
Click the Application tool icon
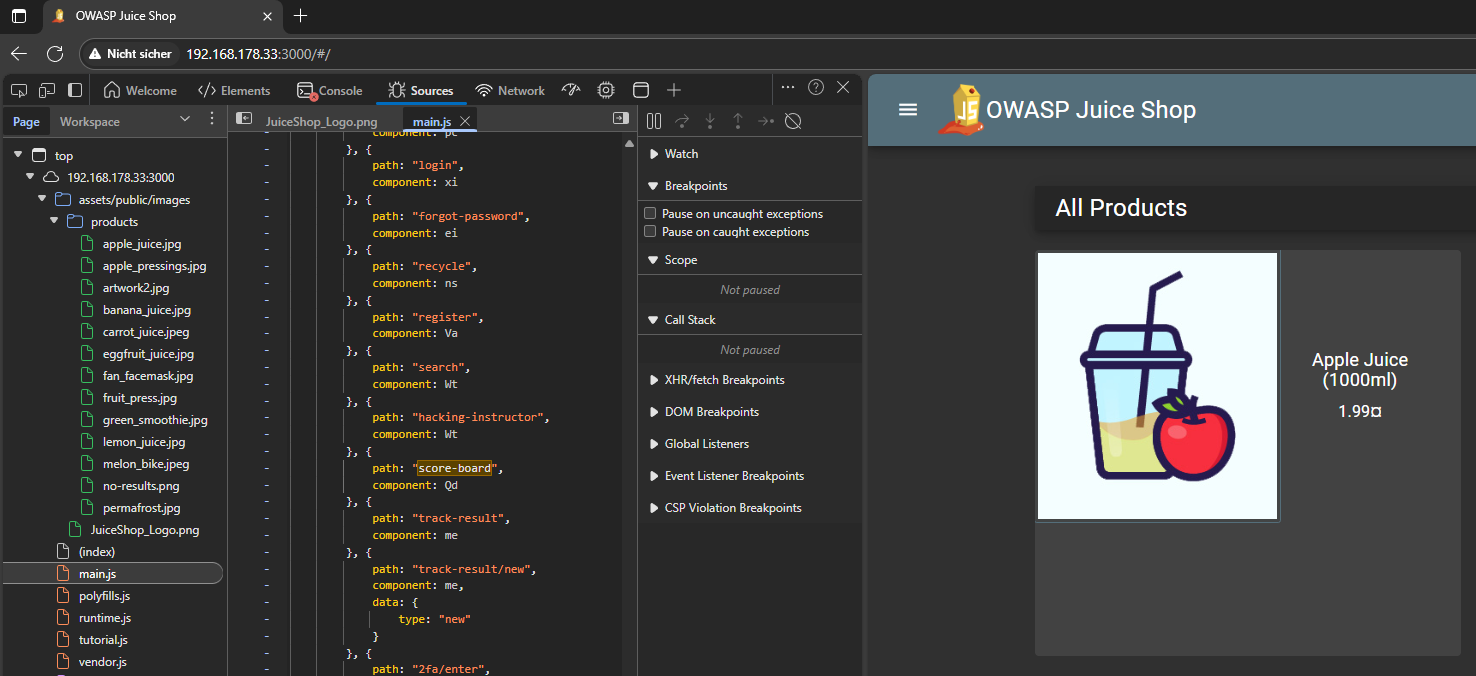641,90
